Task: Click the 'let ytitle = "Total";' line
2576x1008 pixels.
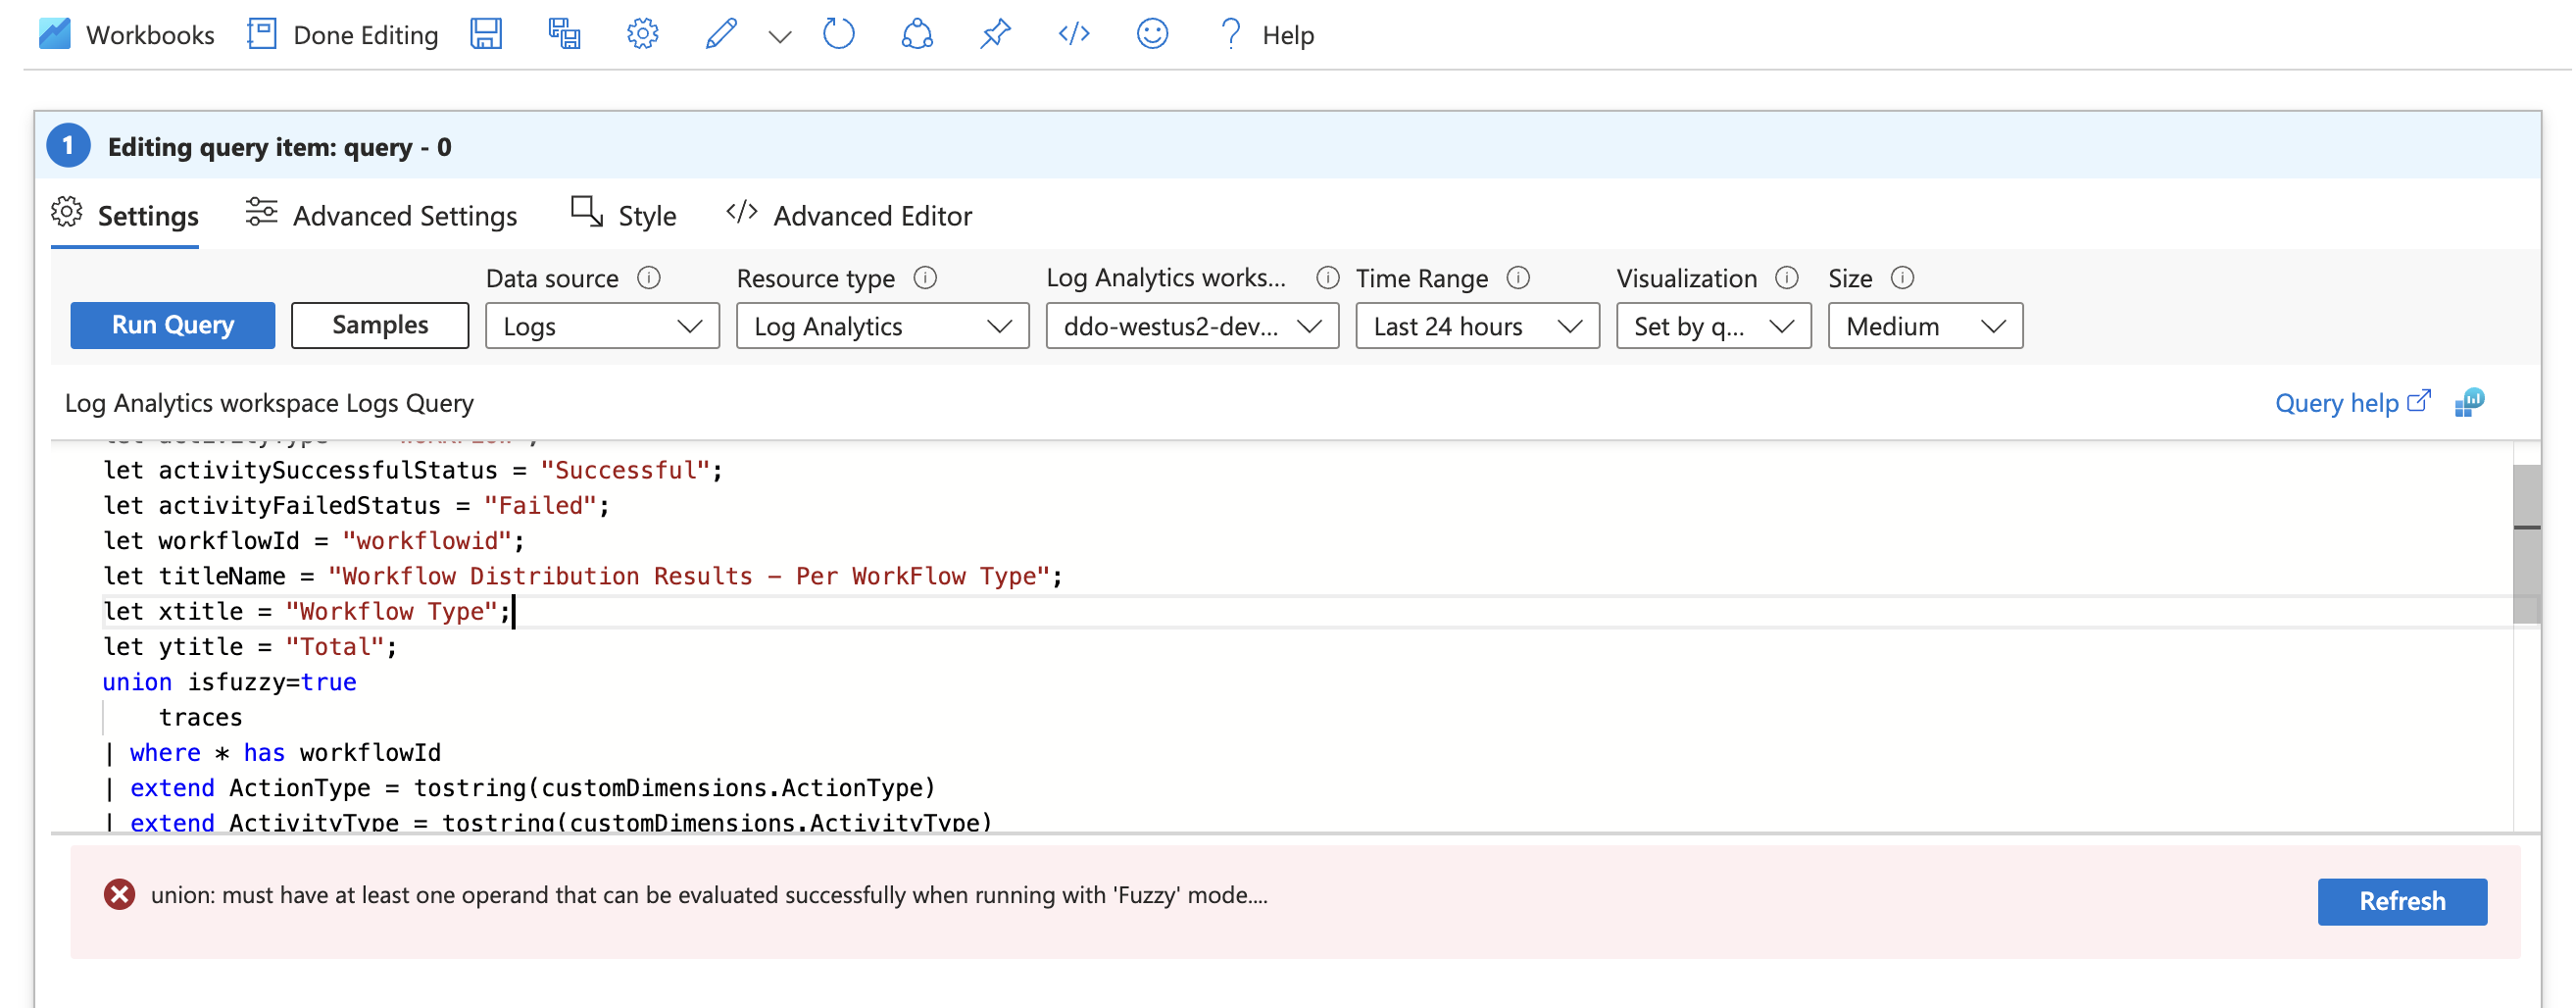Action: tap(250, 647)
